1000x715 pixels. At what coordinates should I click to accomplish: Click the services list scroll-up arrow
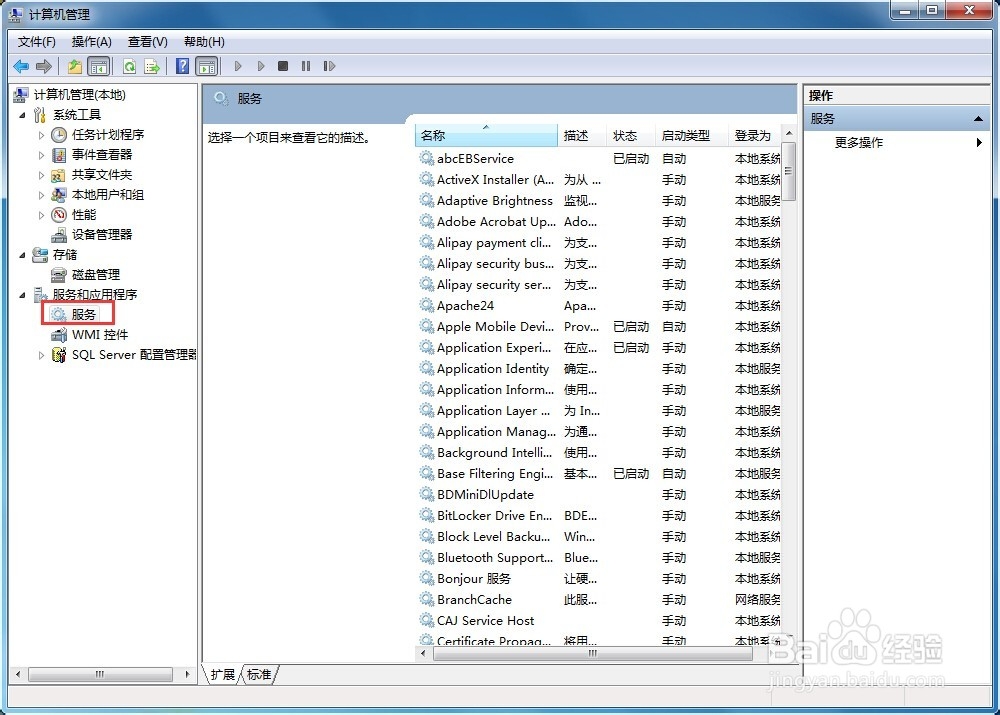[x=789, y=133]
